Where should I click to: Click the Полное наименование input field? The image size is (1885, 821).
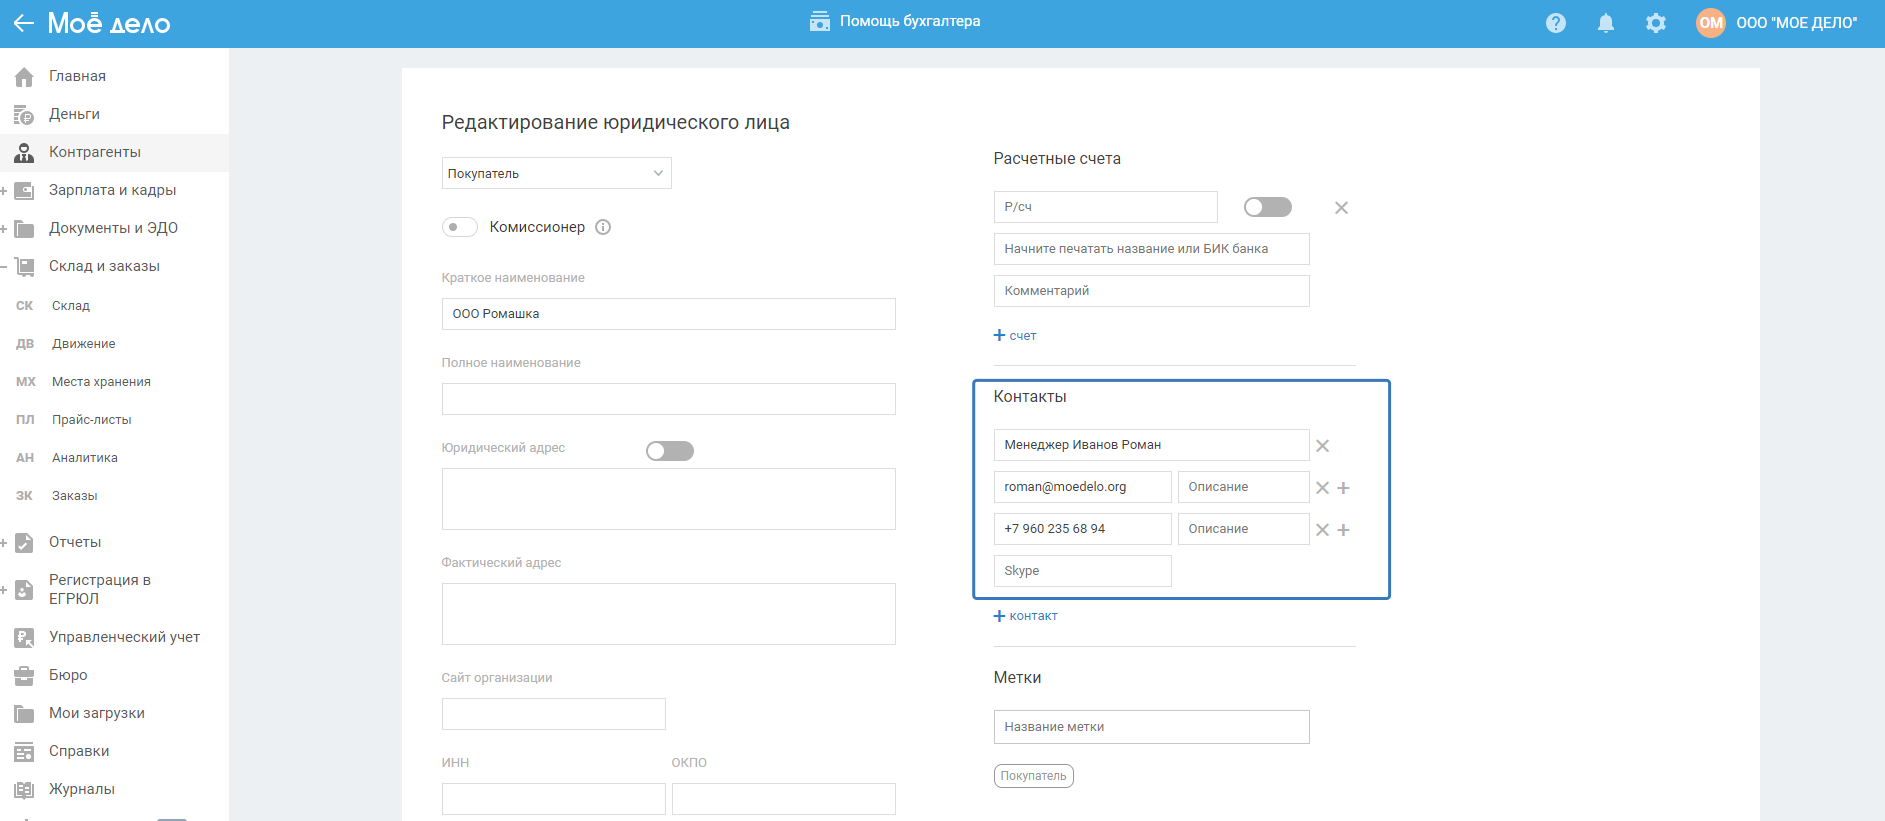668,399
